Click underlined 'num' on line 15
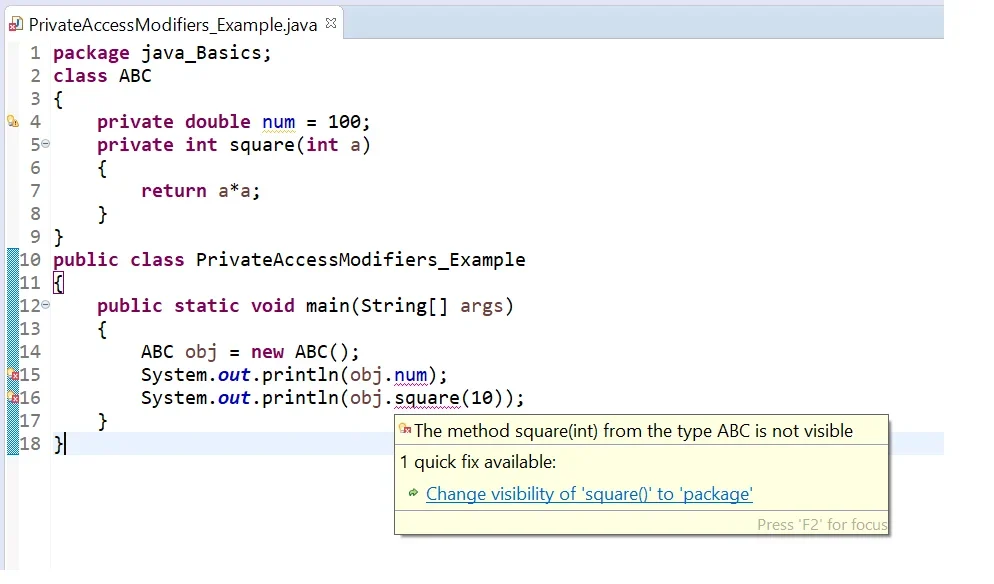This screenshot has height=584, width=994. tap(410, 375)
